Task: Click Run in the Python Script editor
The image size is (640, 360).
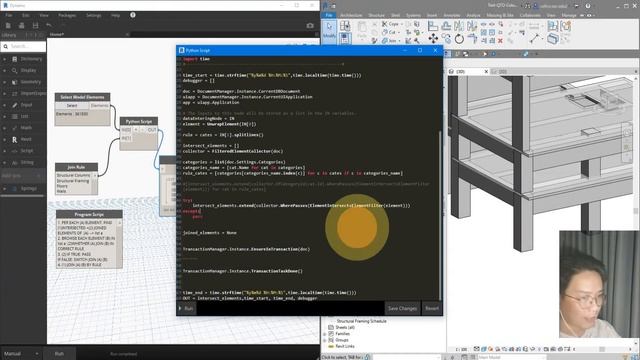Action: click(187, 309)
